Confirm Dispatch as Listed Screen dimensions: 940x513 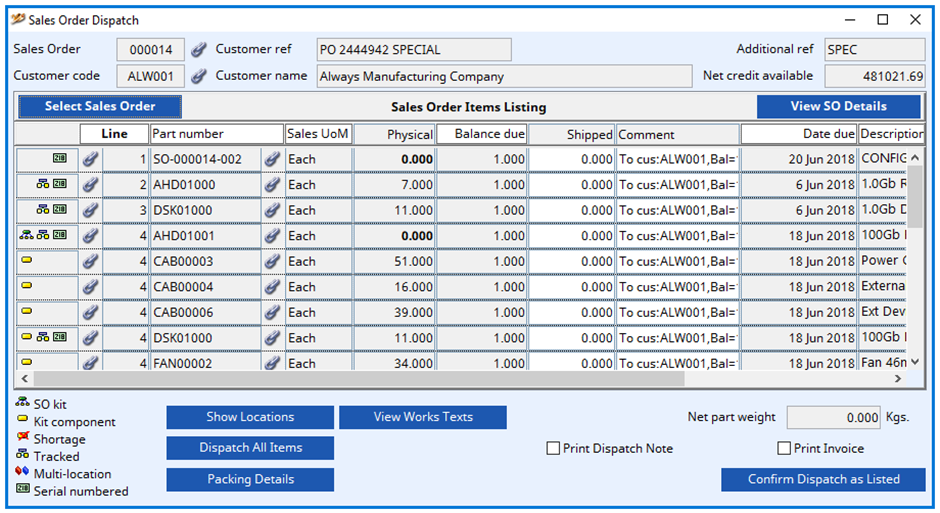[823, 480]
